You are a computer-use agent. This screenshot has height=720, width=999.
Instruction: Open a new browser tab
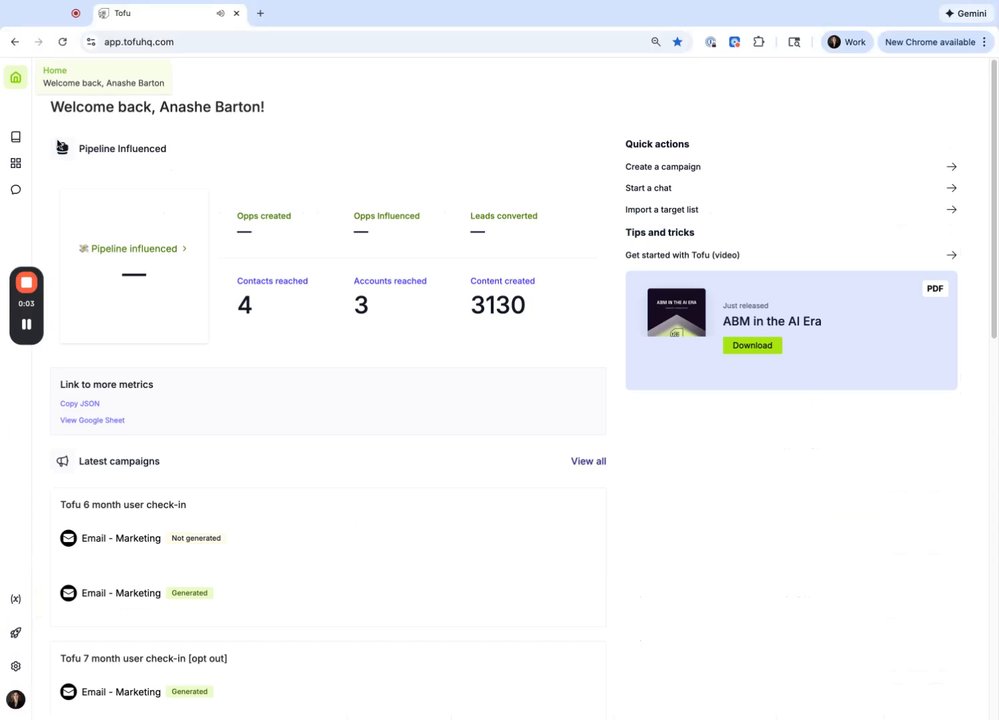click(260, 13)
